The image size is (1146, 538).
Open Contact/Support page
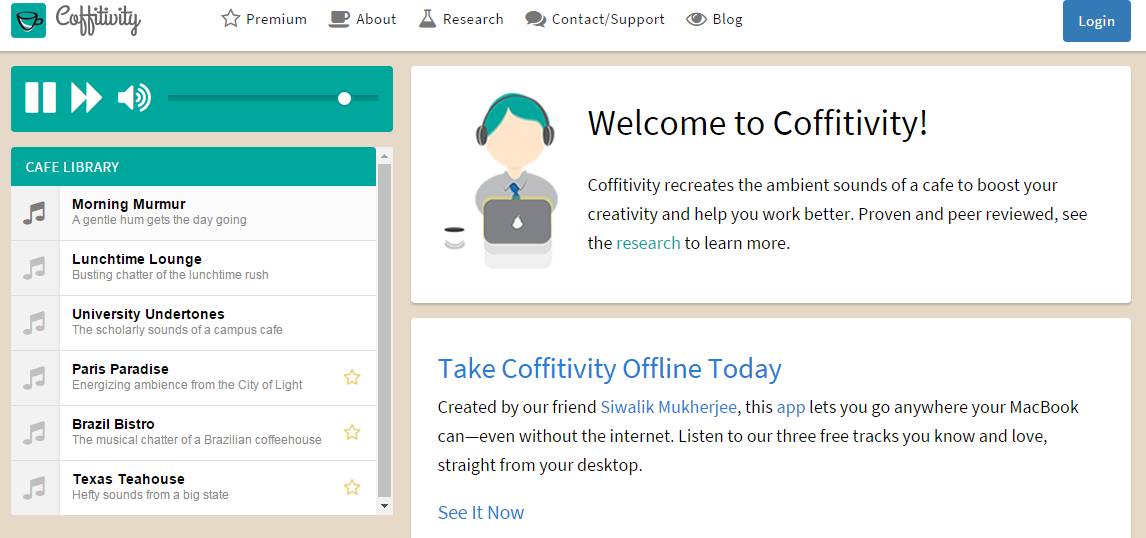595,19
